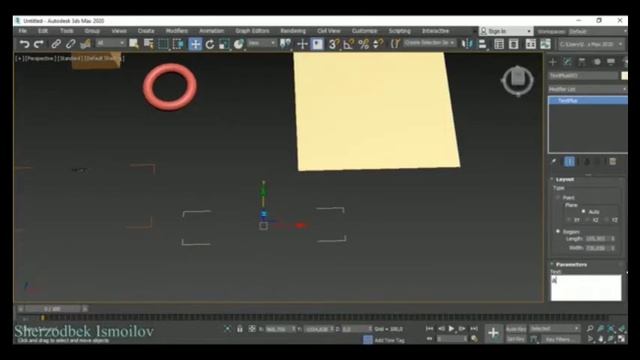Select the Unlink Selection tool
Image resolution: width=640 pixels, height=360 pixels.
(x=71, y=44)
